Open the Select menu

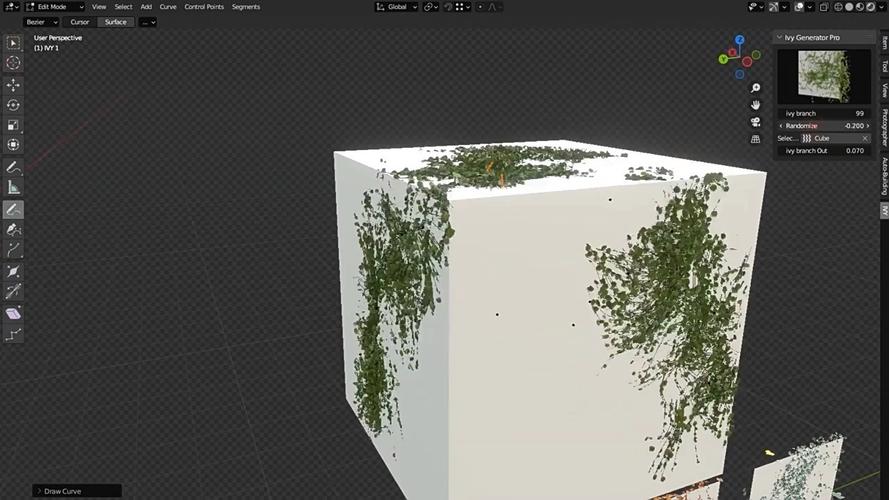coord(123,7)
